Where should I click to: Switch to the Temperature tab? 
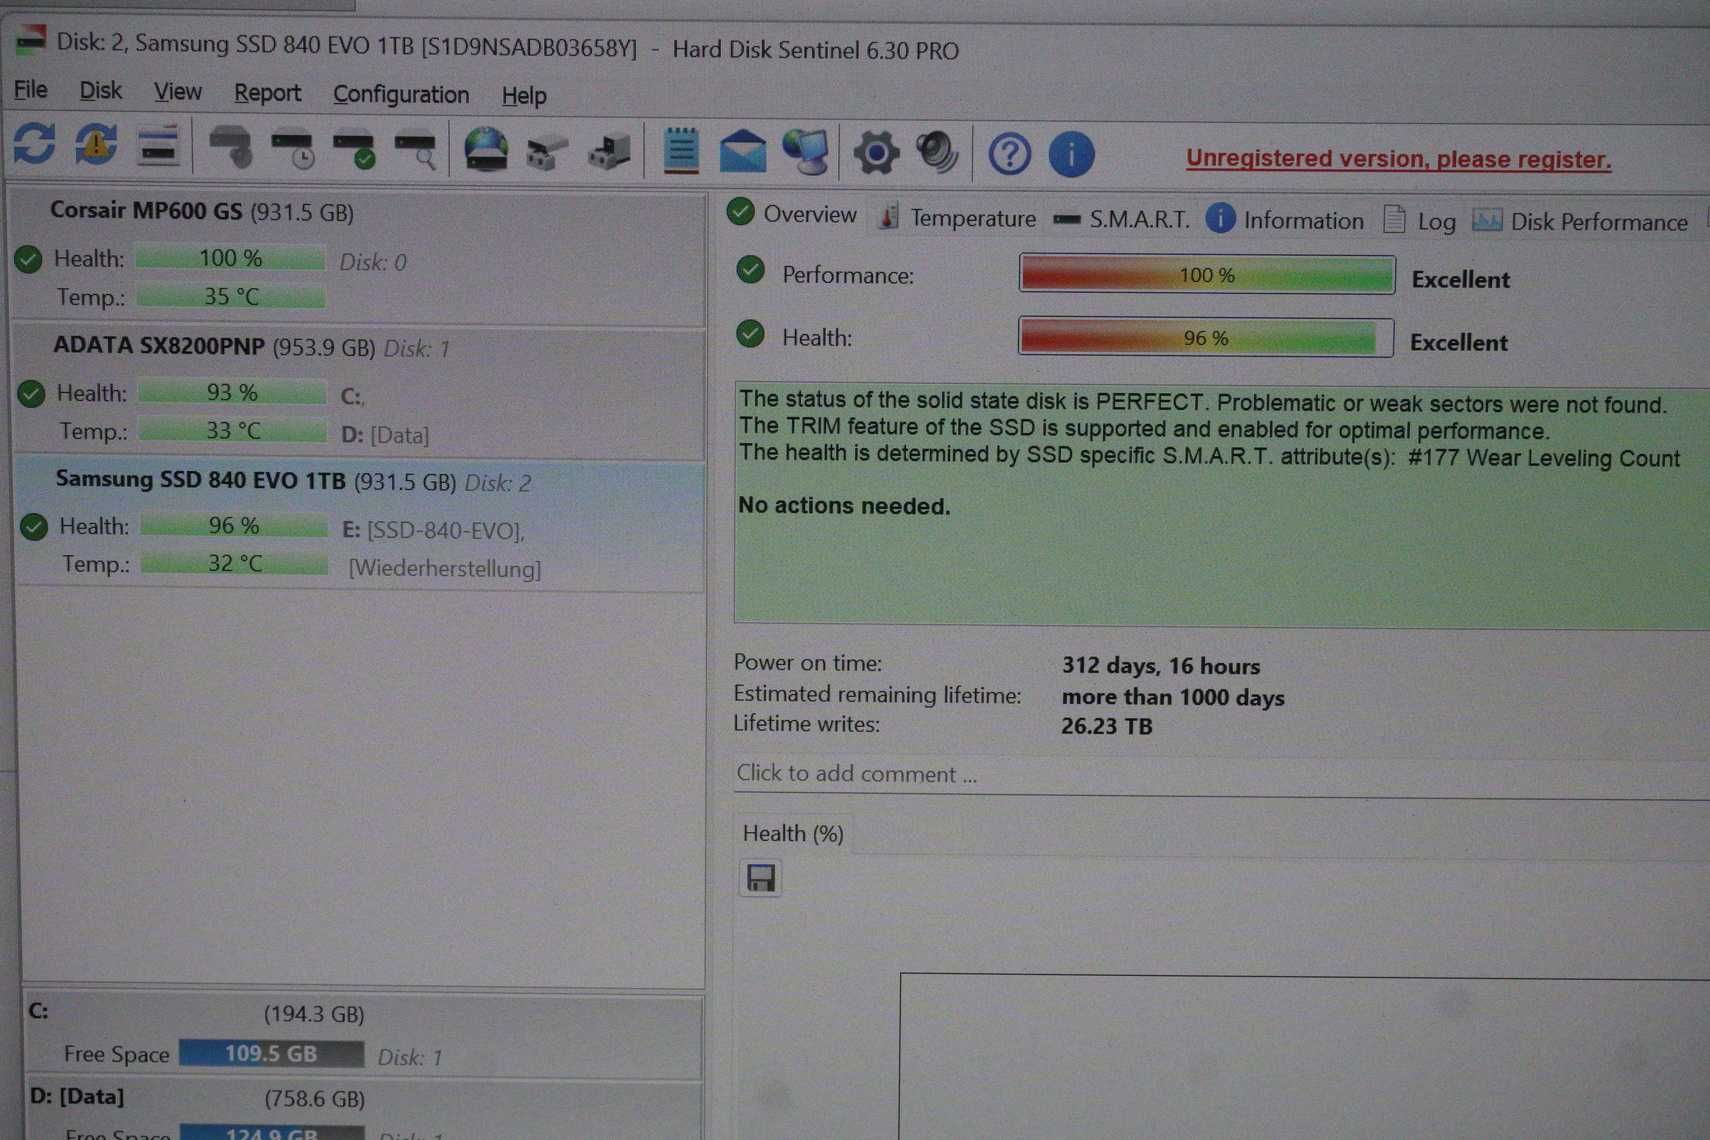click(x=956, y=217)
